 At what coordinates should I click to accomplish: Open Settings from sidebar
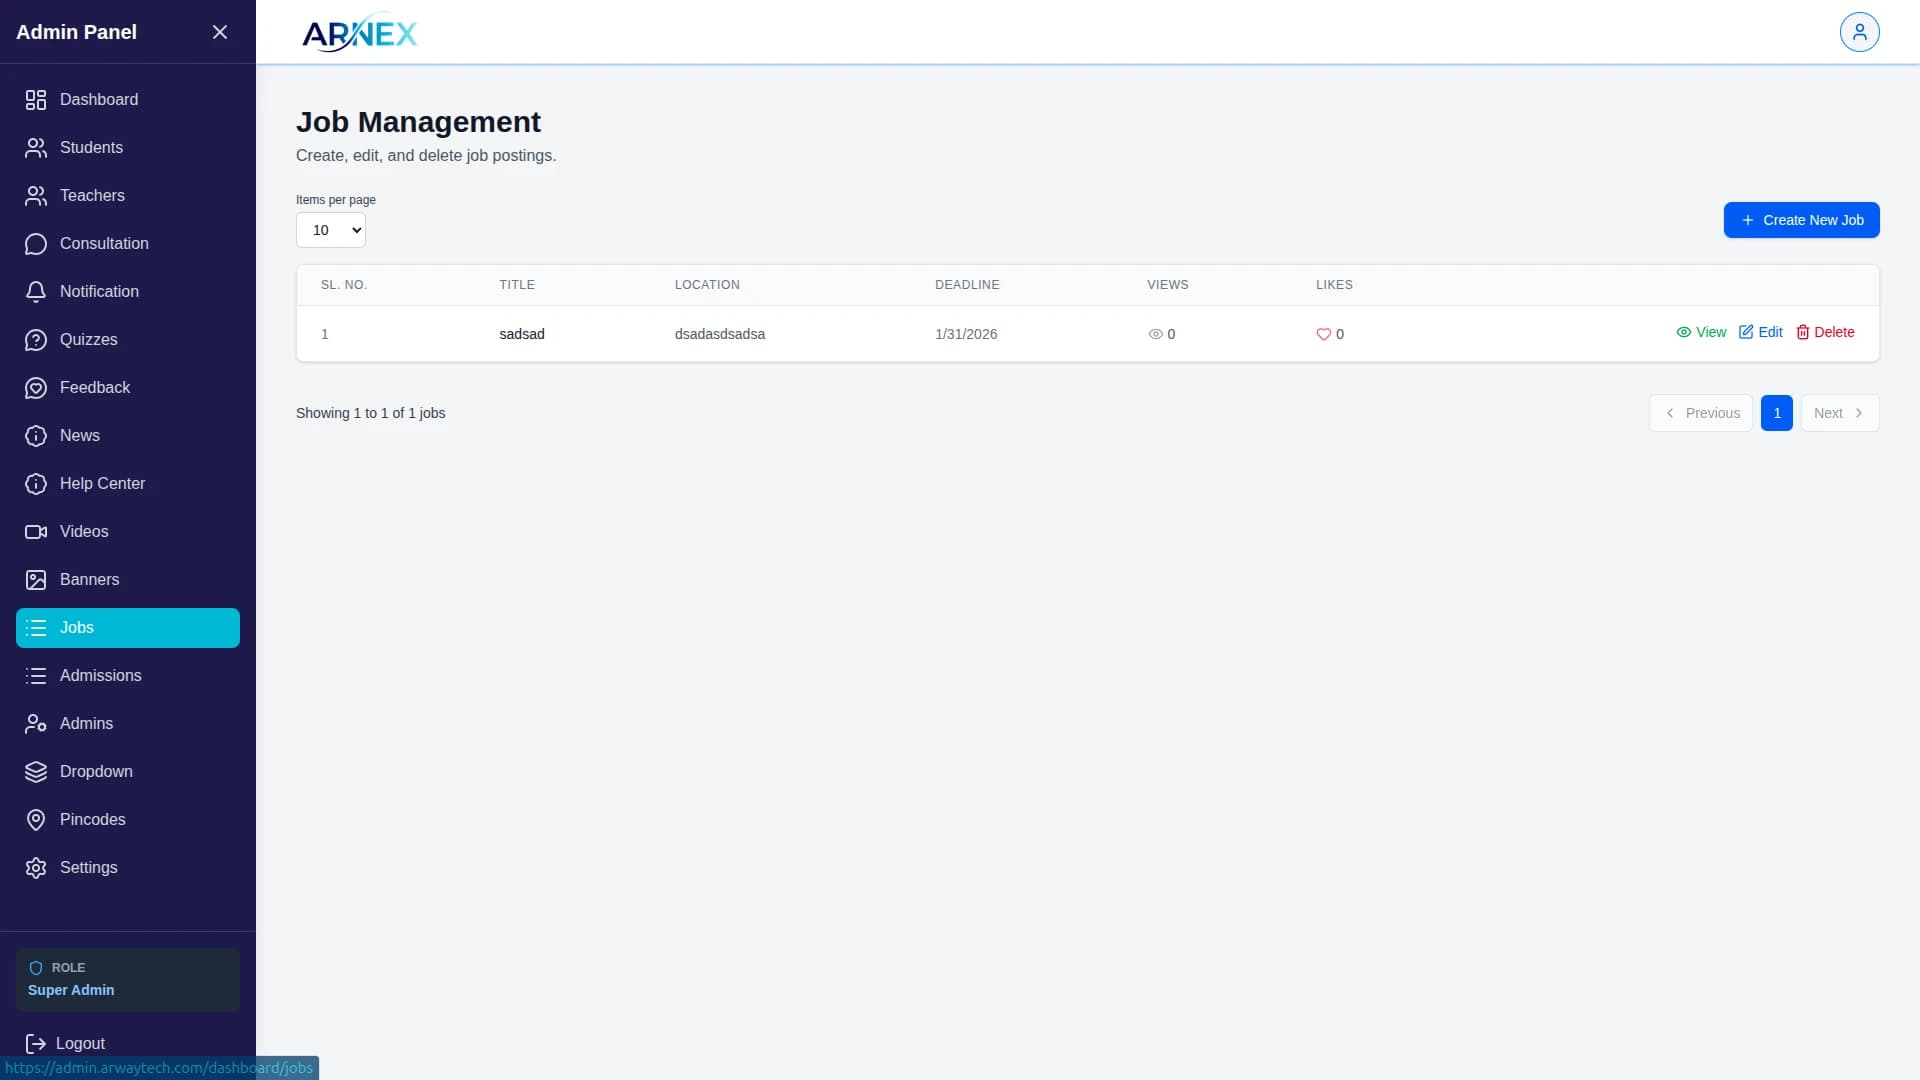(88, 868)
